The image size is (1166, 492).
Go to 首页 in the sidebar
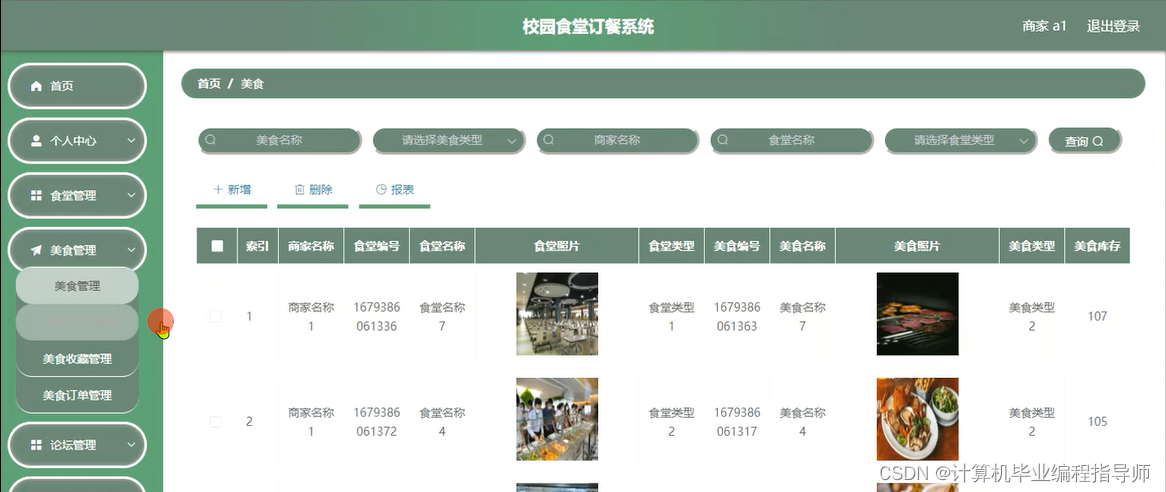click(77, 86)
